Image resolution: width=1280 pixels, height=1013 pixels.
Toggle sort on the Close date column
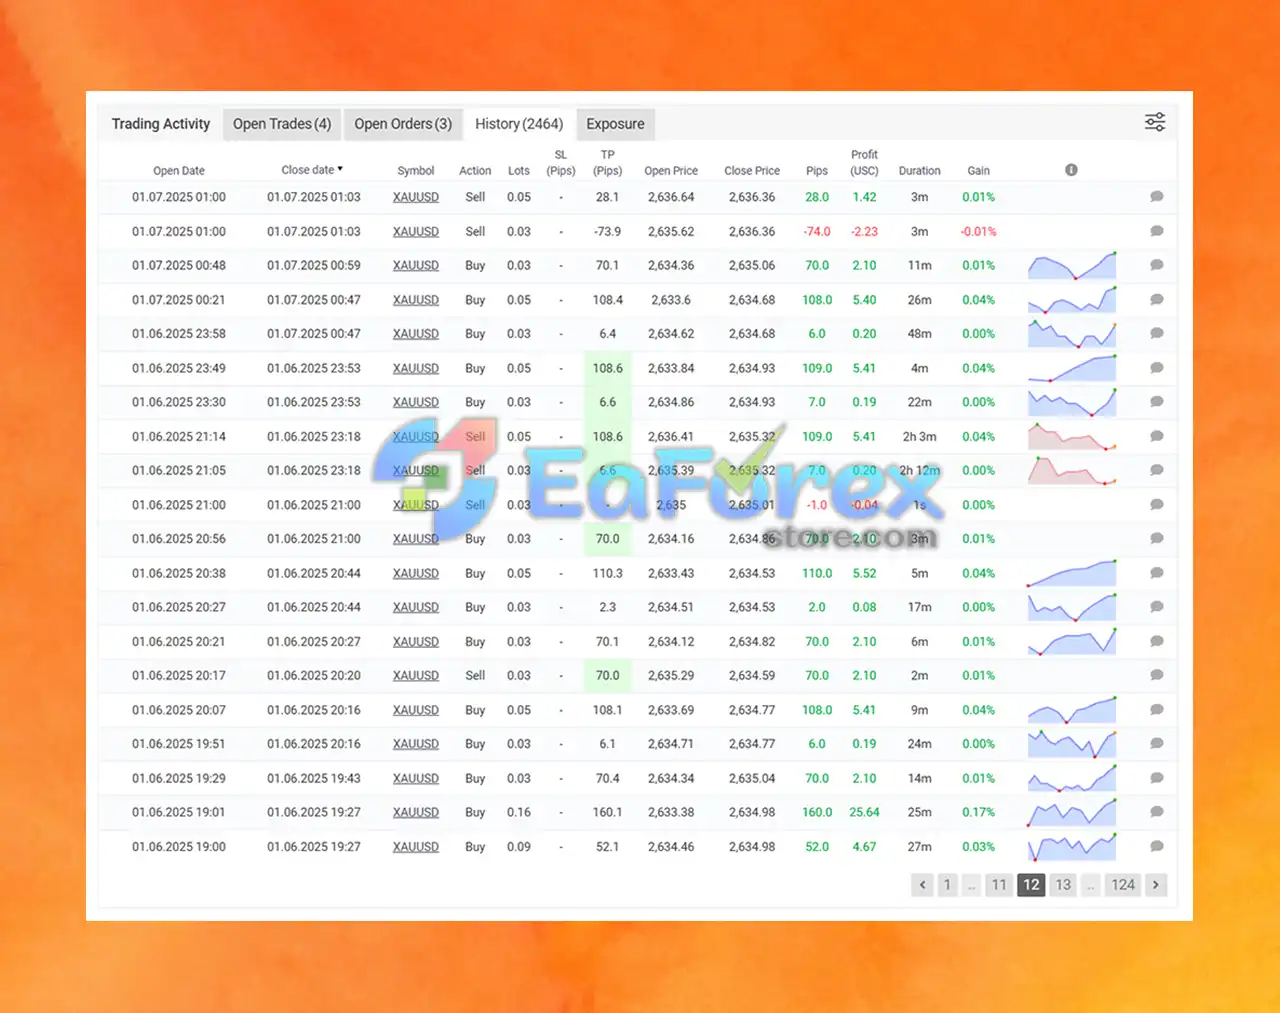312,170
